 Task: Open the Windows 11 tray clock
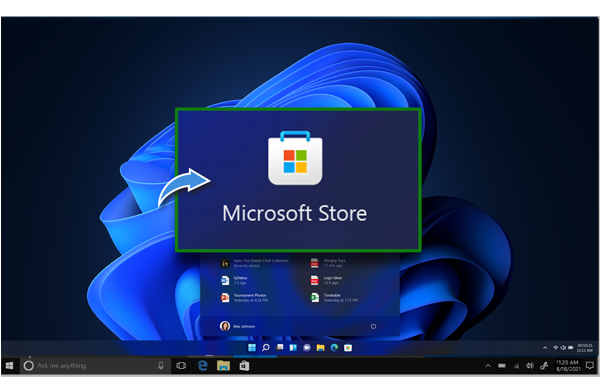click(585, 348)
